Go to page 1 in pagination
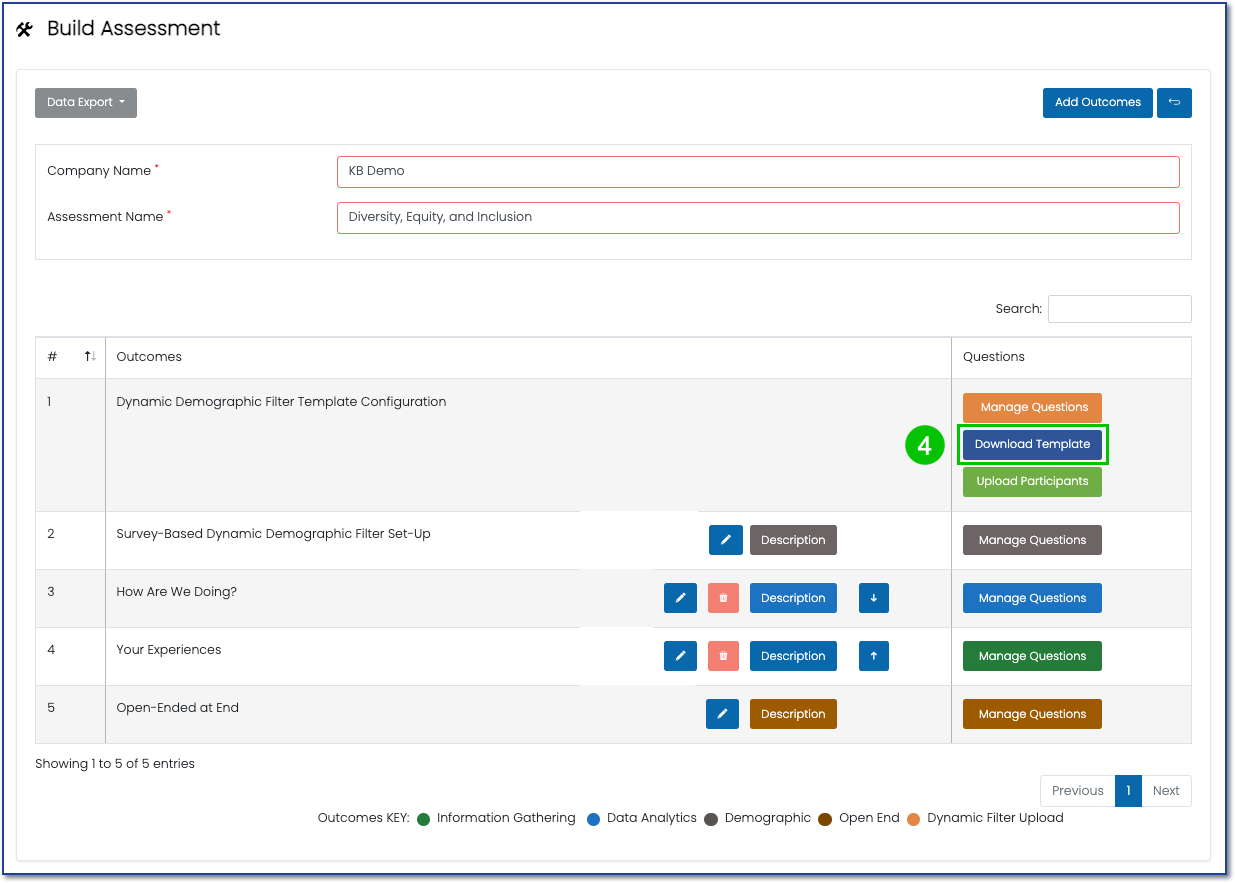This screenshot has height=883, width=1235. [x=1128, y=790]
